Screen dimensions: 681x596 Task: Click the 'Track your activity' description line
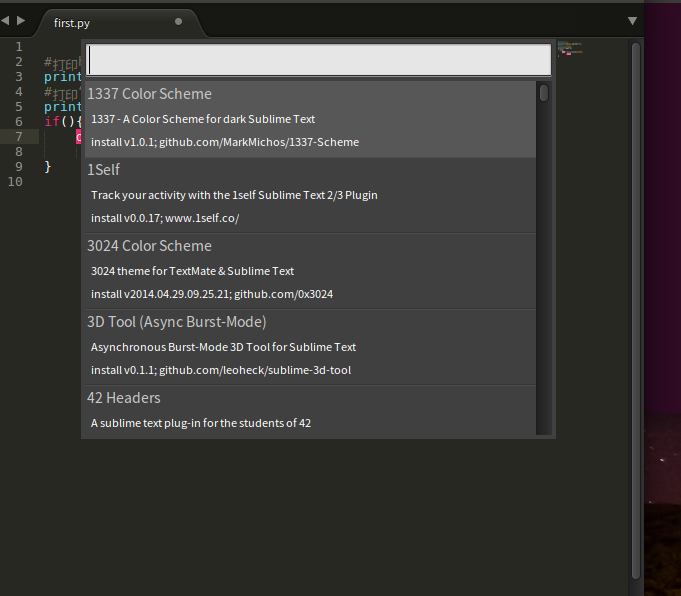pyautogui.click(x=234, y=195)
